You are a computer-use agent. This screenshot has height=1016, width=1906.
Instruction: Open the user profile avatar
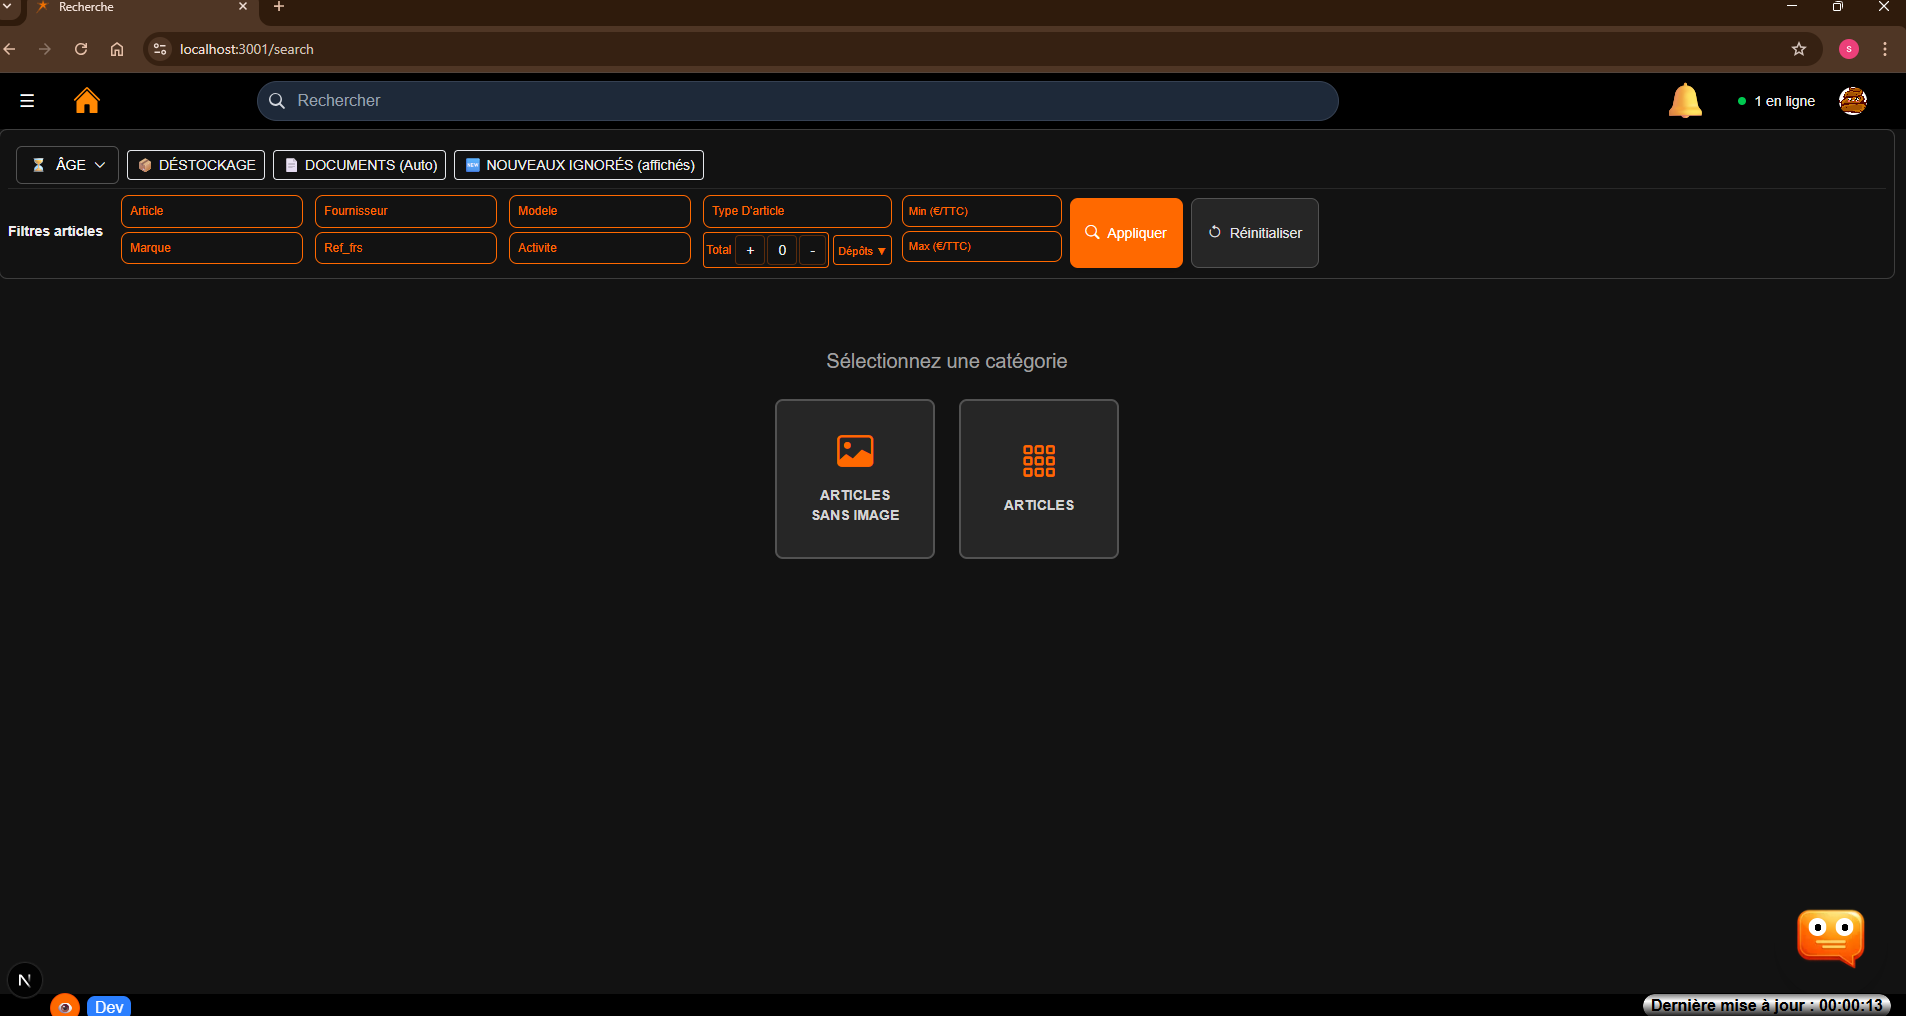[x=1852, y=101]
